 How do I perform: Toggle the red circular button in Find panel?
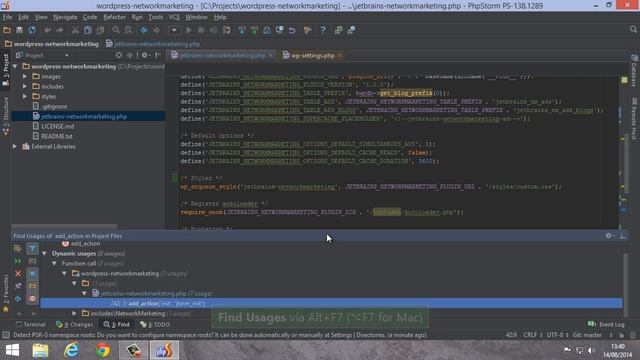click(32, 299)
